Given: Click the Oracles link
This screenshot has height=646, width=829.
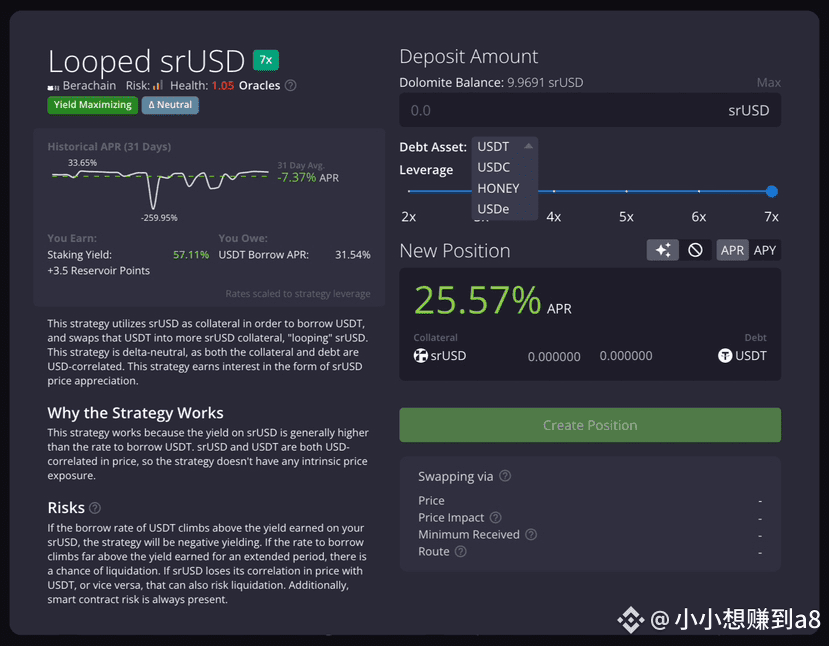Looking at the screenshot, I should pos(259,85).
